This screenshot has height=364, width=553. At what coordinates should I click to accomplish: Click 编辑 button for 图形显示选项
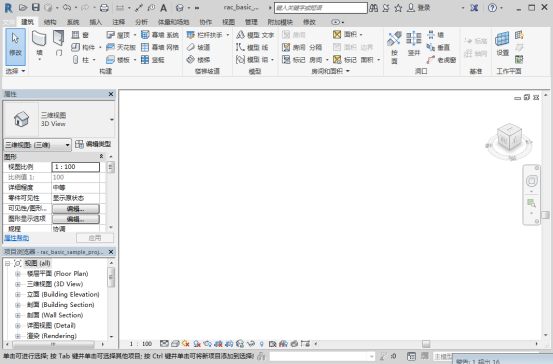point(76,219)
